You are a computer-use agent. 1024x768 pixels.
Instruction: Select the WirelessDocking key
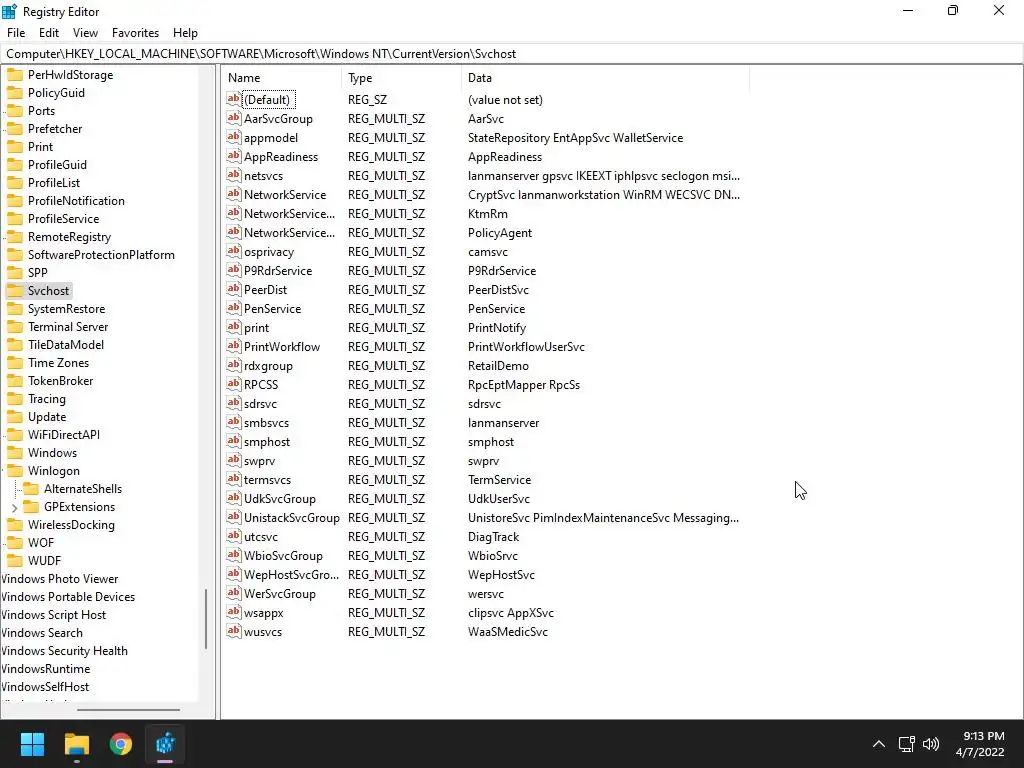click(x=71, y=524)
